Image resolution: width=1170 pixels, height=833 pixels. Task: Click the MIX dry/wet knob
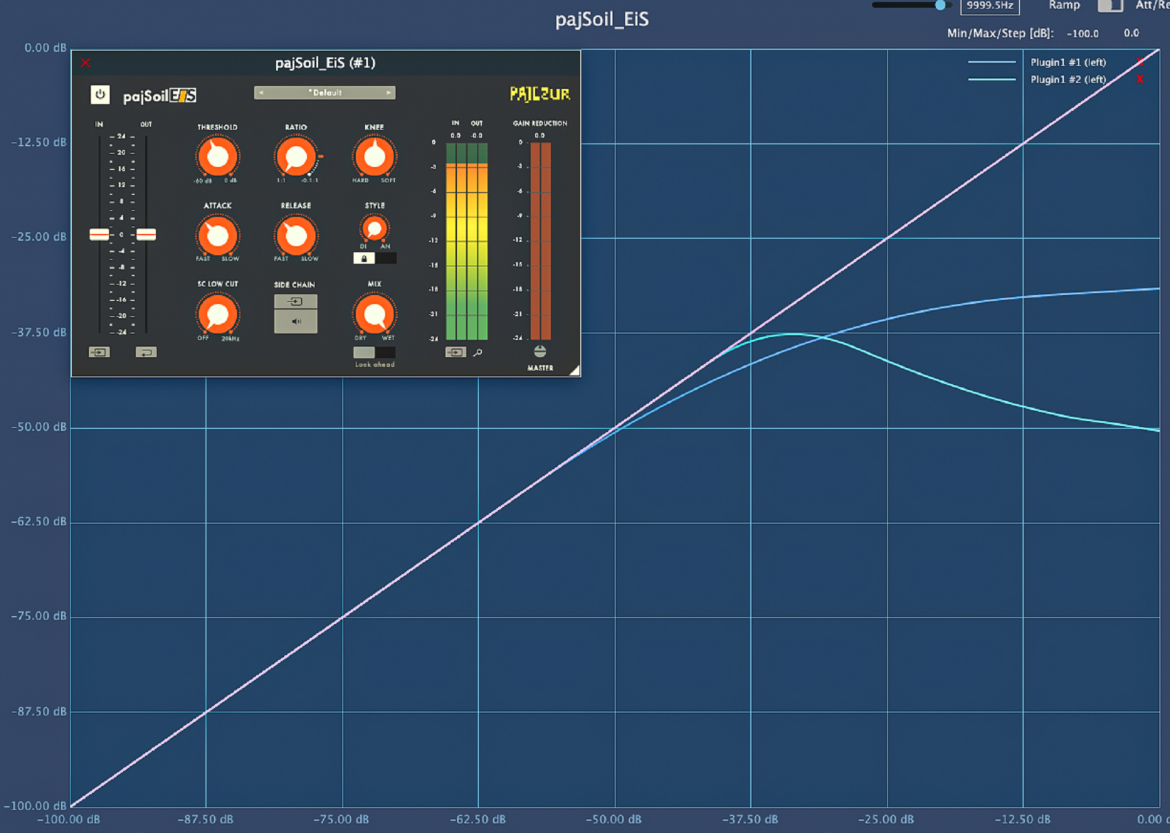click(x=375, y=314)
